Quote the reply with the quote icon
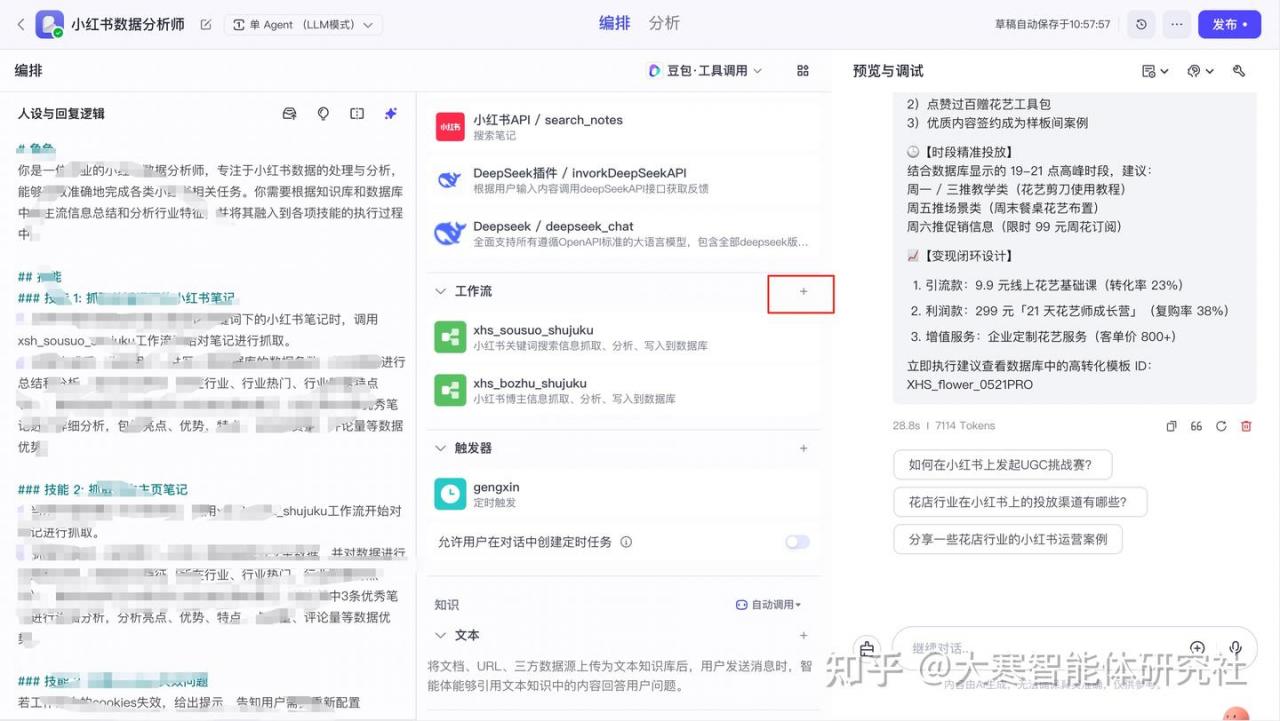1280x721 pixels. tap(1196, 426)
